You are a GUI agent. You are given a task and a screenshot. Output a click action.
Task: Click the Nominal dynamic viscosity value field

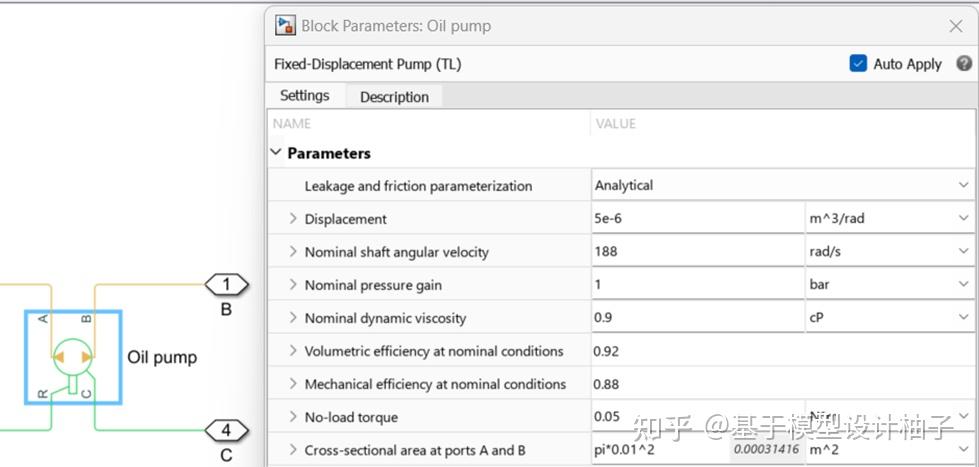coord(697,318)
